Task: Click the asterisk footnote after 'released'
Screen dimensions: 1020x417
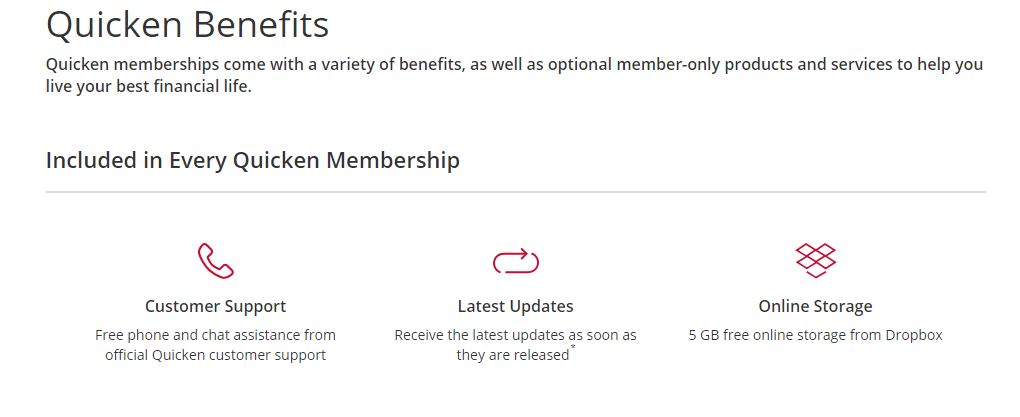Action: coord(573,348)
